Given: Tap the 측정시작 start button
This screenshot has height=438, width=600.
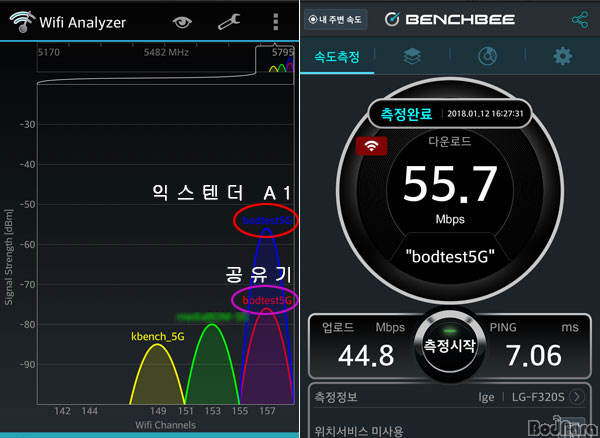Looking at the screenshot, I should tap(450, 346).
